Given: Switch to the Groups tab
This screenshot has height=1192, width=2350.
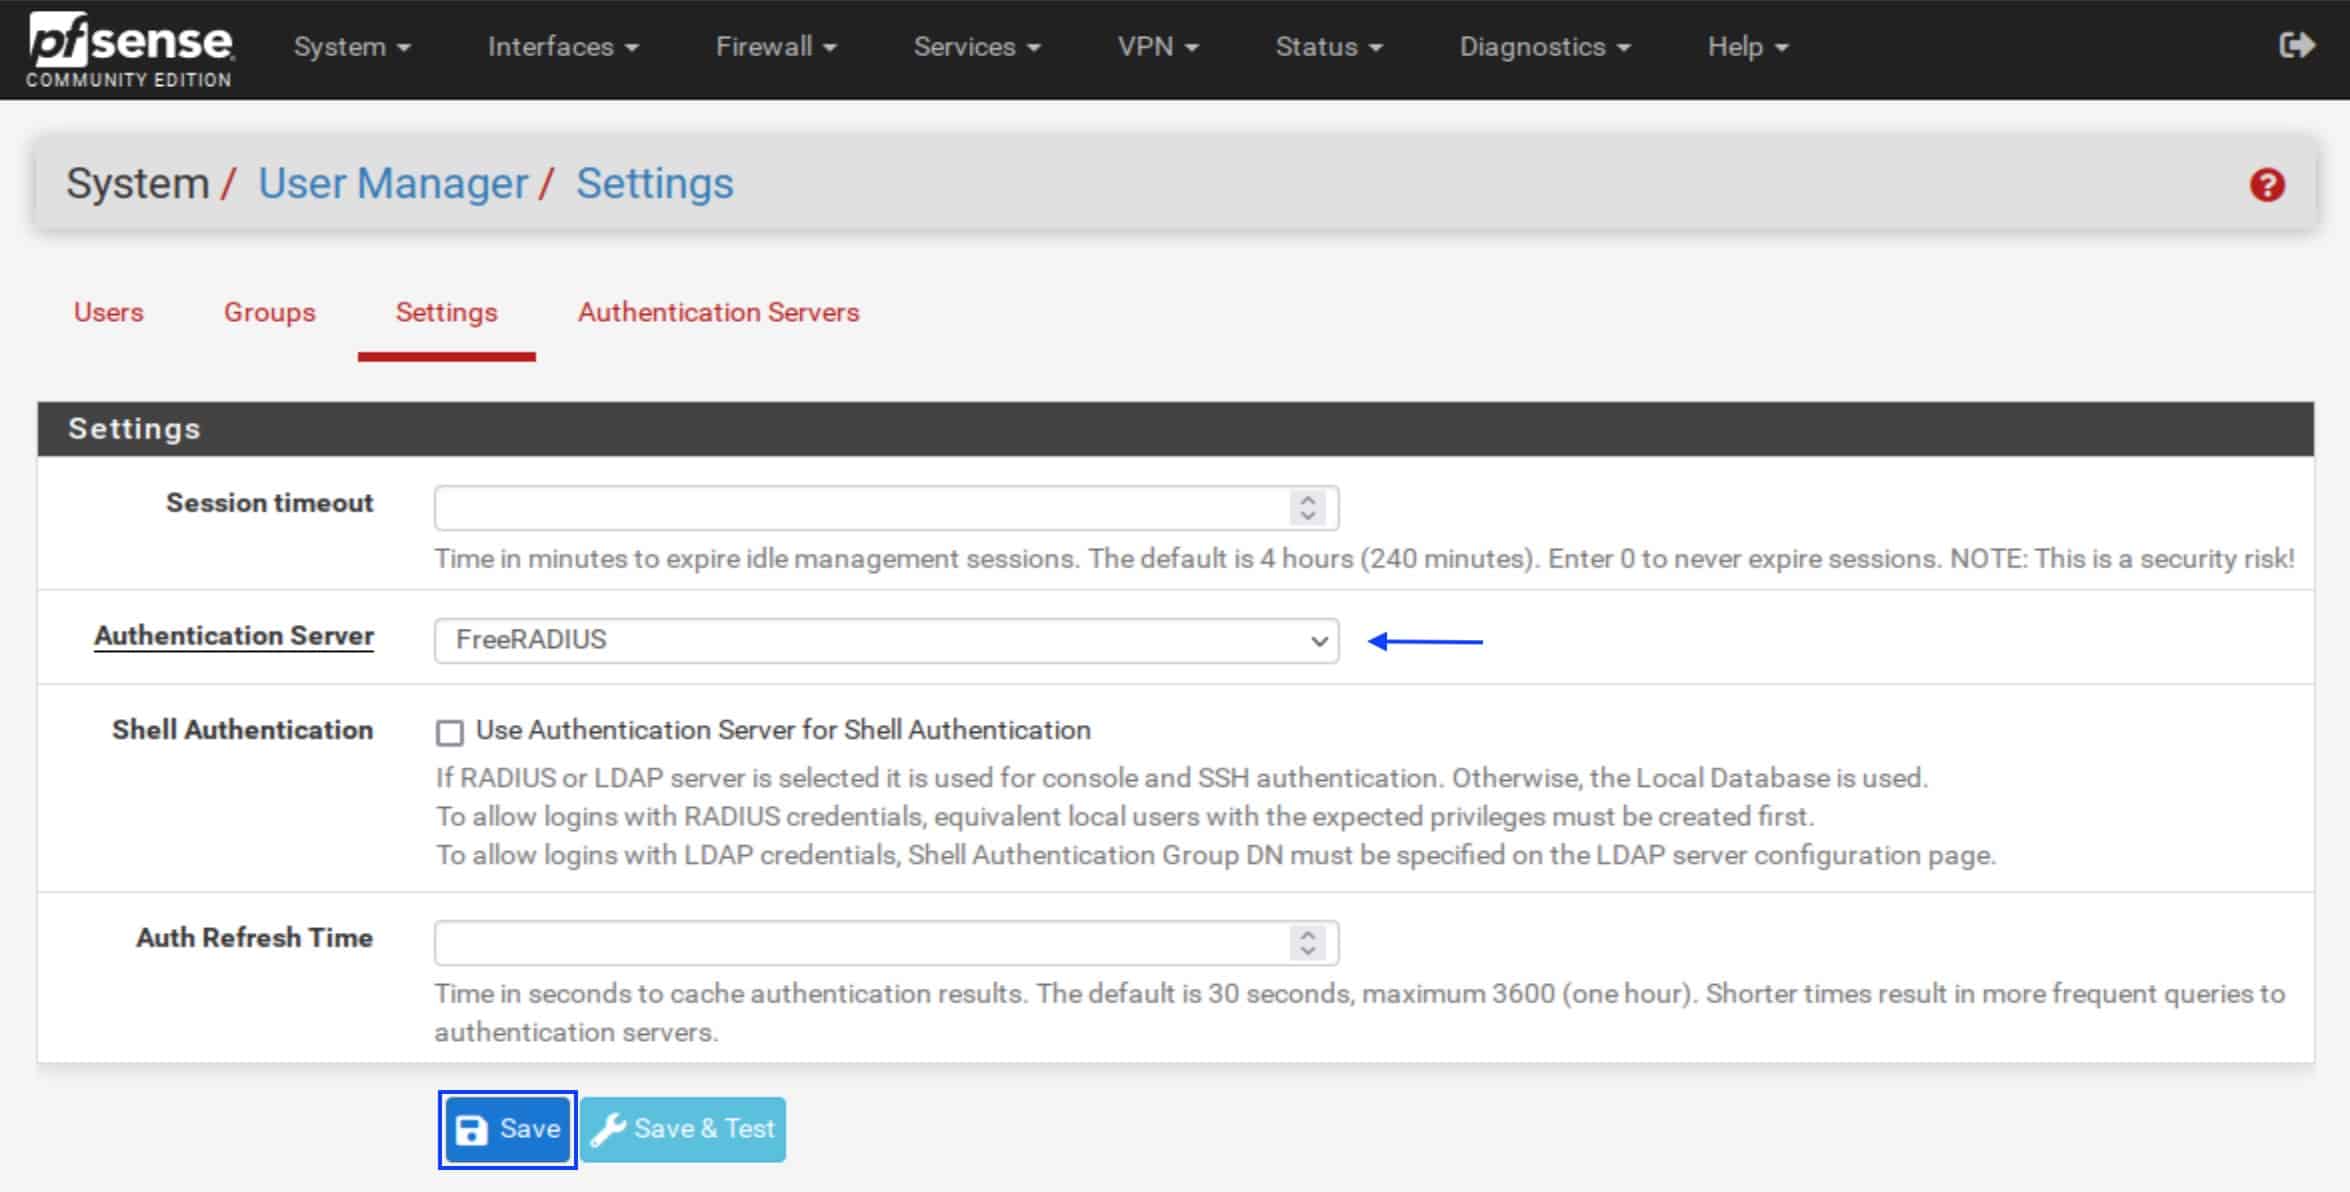Looking at the screenshot, I should [x=270, y=312].
